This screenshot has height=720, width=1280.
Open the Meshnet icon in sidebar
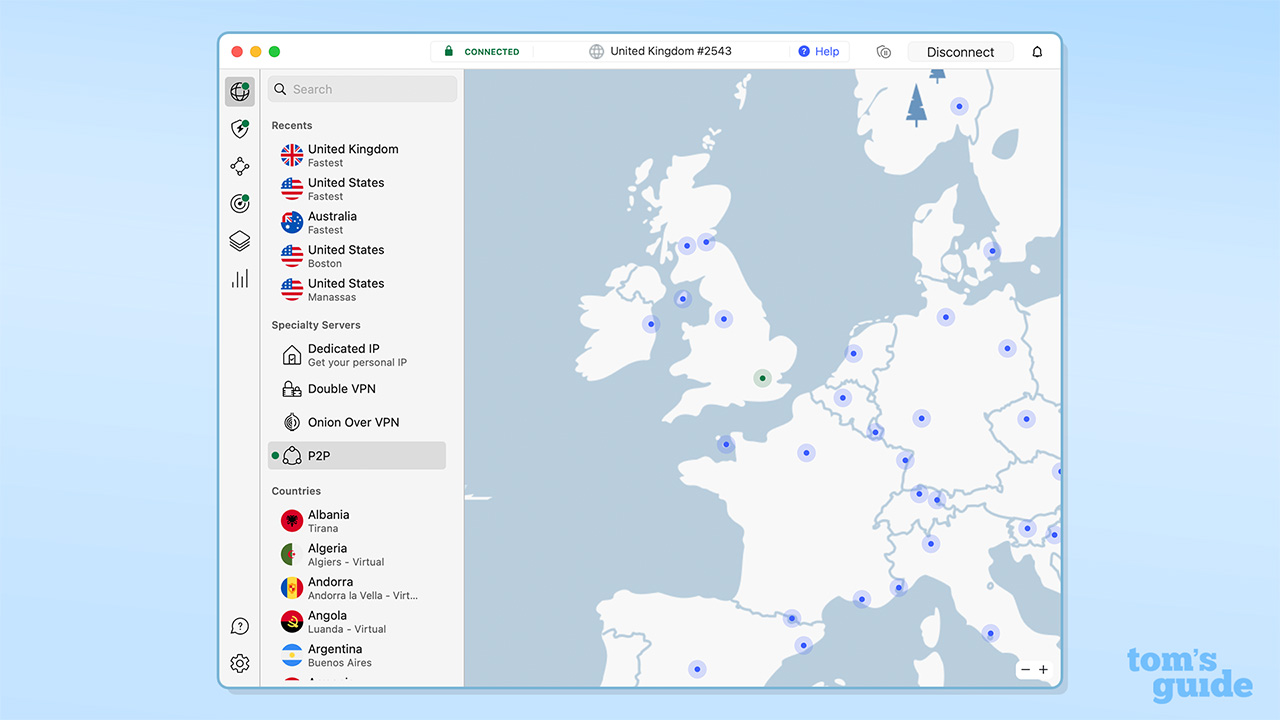pyautogui.click(x=240, y=166)
